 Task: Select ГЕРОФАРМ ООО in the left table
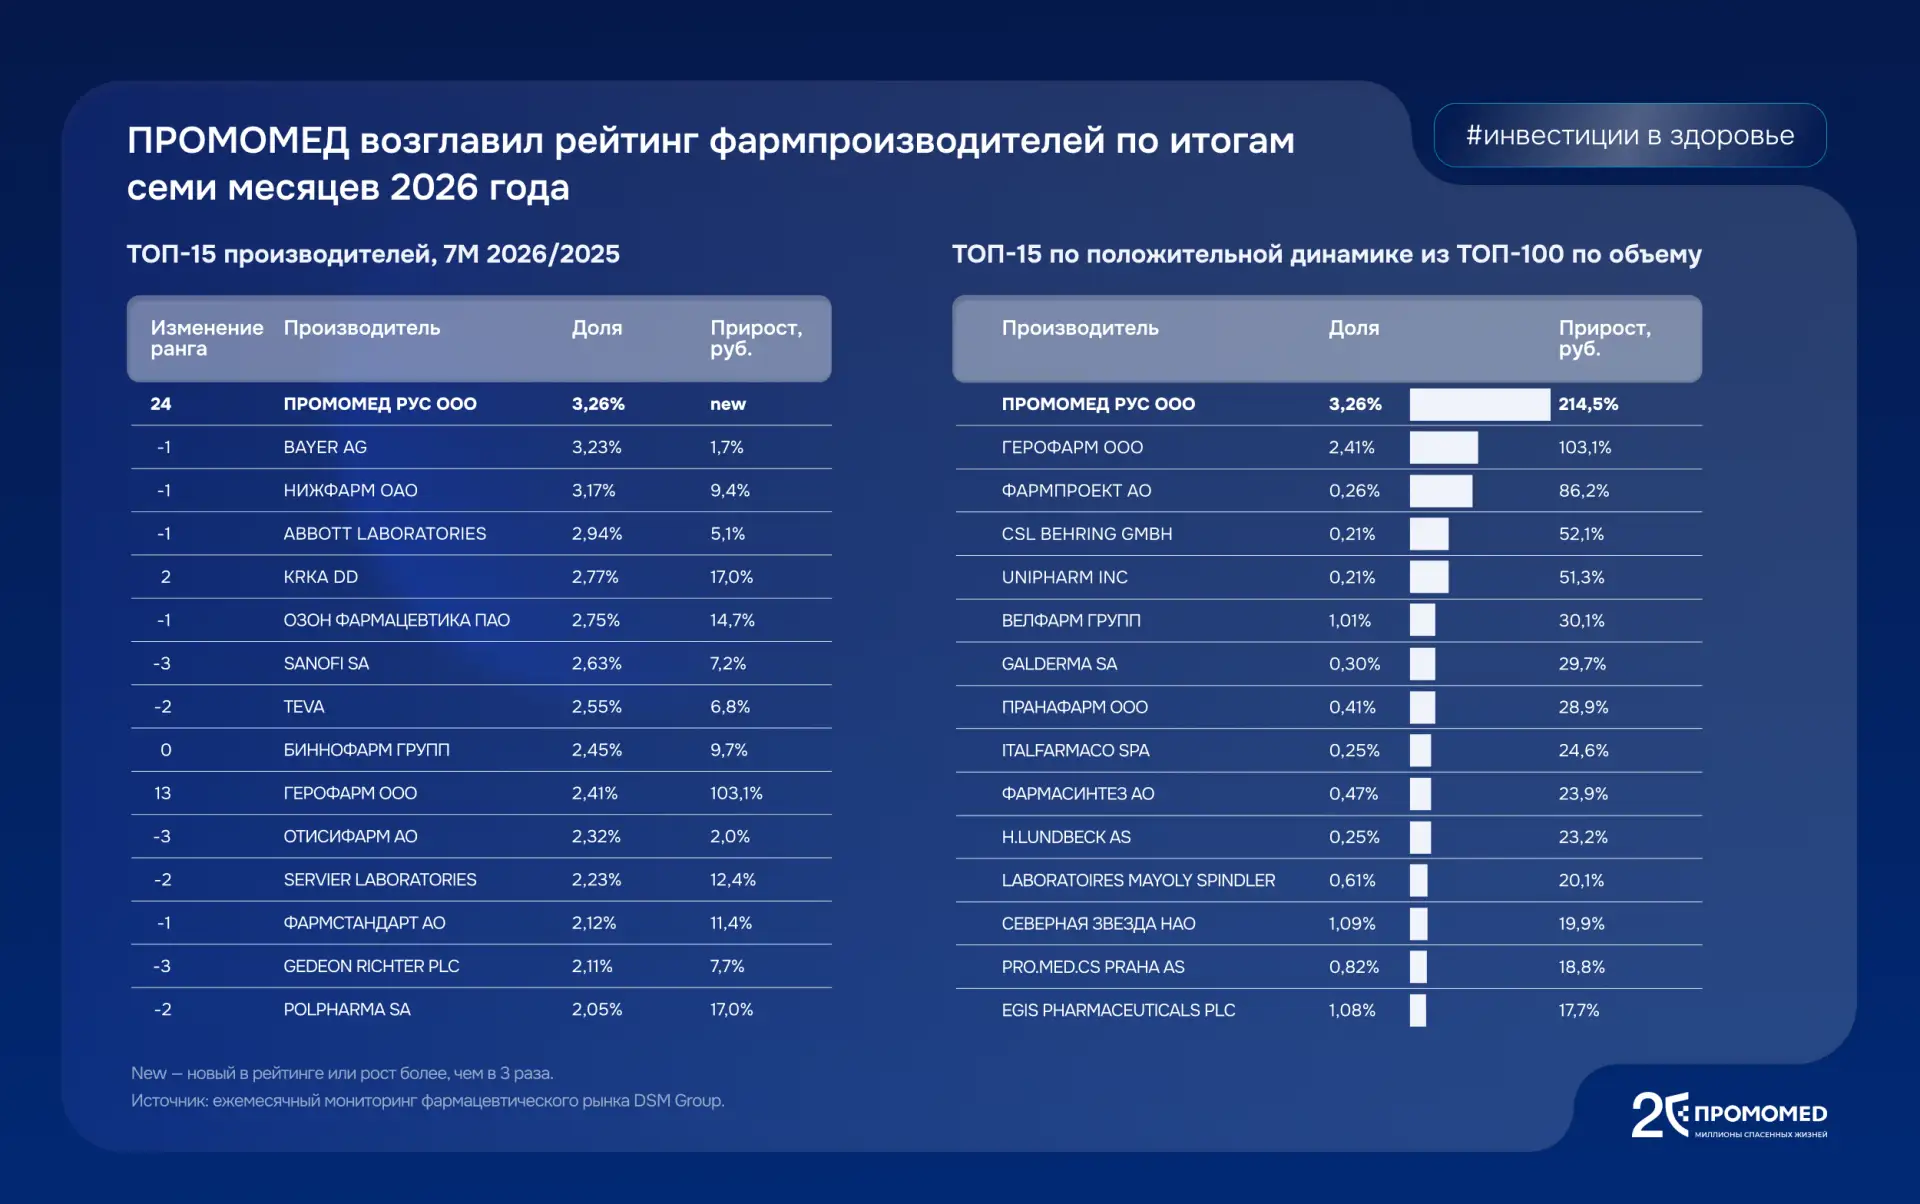[x=350, y=793]
